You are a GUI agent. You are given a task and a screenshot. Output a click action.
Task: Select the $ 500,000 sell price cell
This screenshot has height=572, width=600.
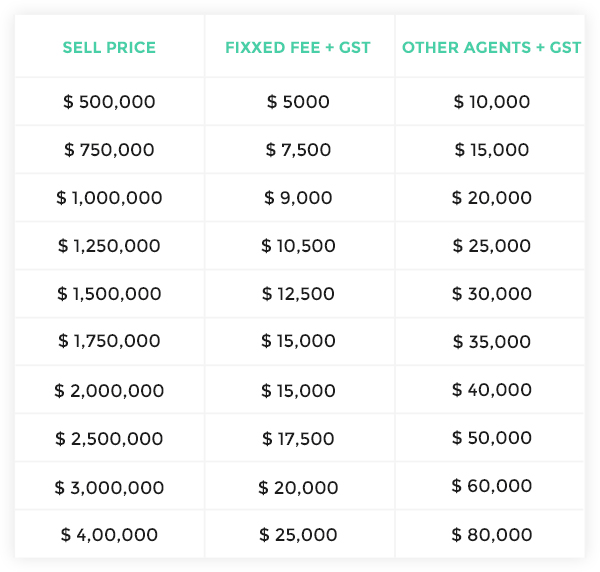(109, 102)
